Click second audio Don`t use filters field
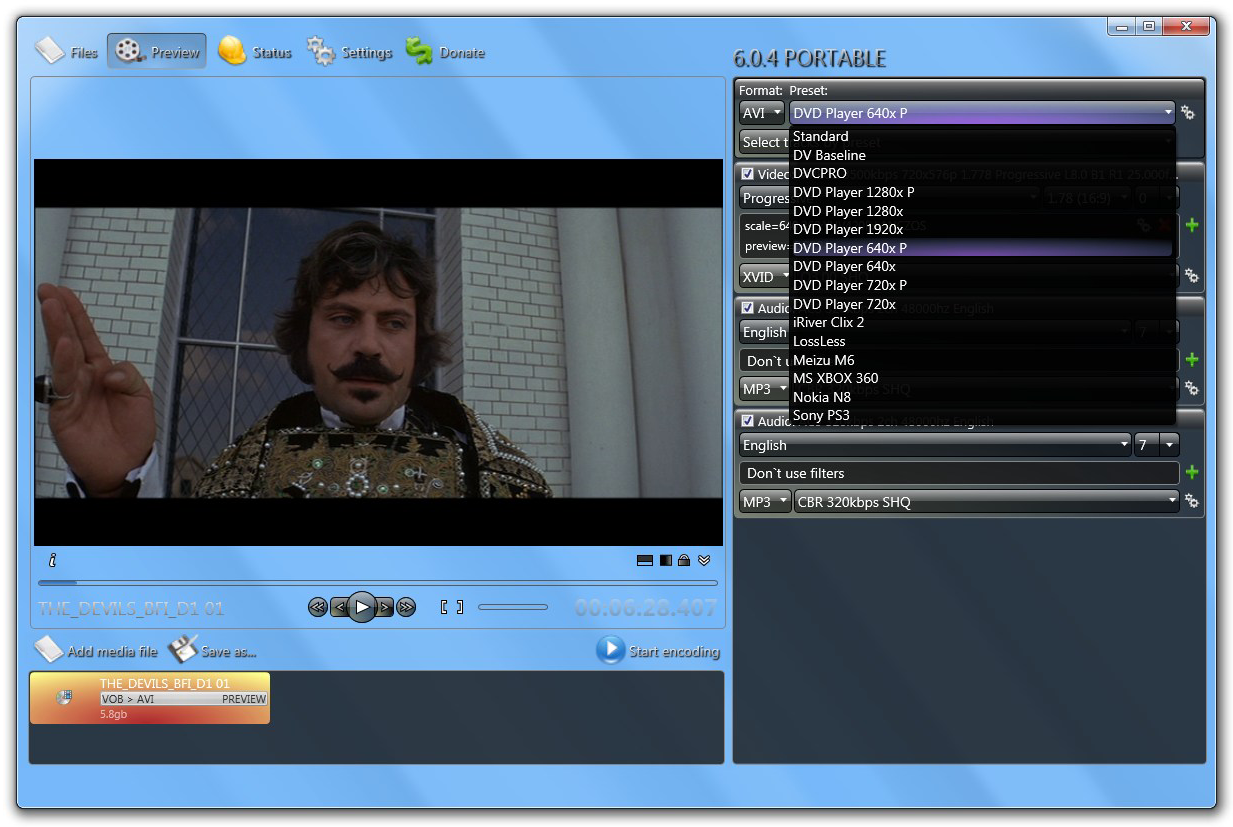 960,473
